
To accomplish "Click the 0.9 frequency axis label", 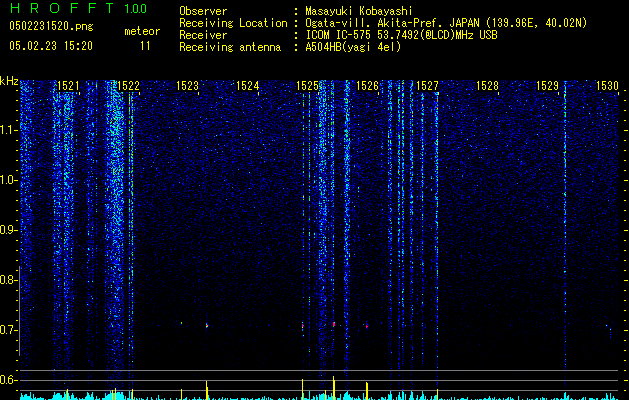I will pos(8,230).
